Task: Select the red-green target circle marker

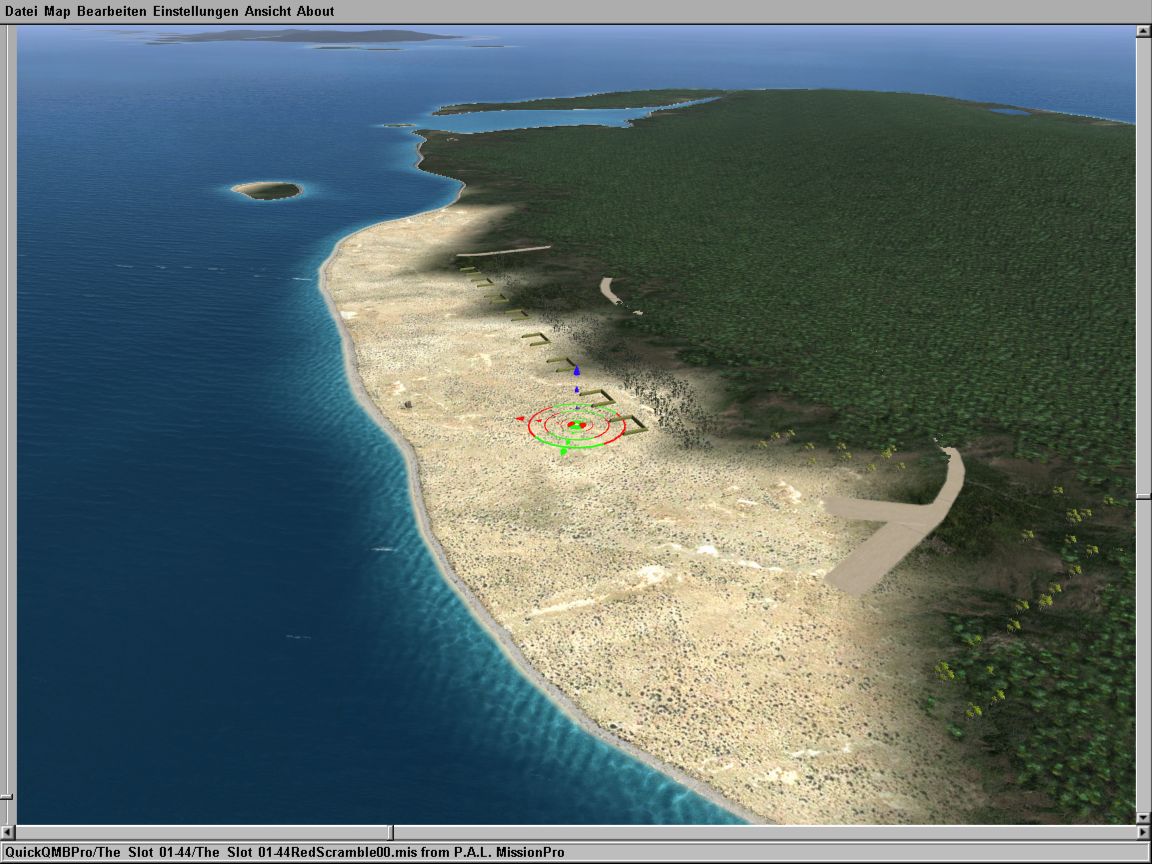Action: click(x=577, y=425)
